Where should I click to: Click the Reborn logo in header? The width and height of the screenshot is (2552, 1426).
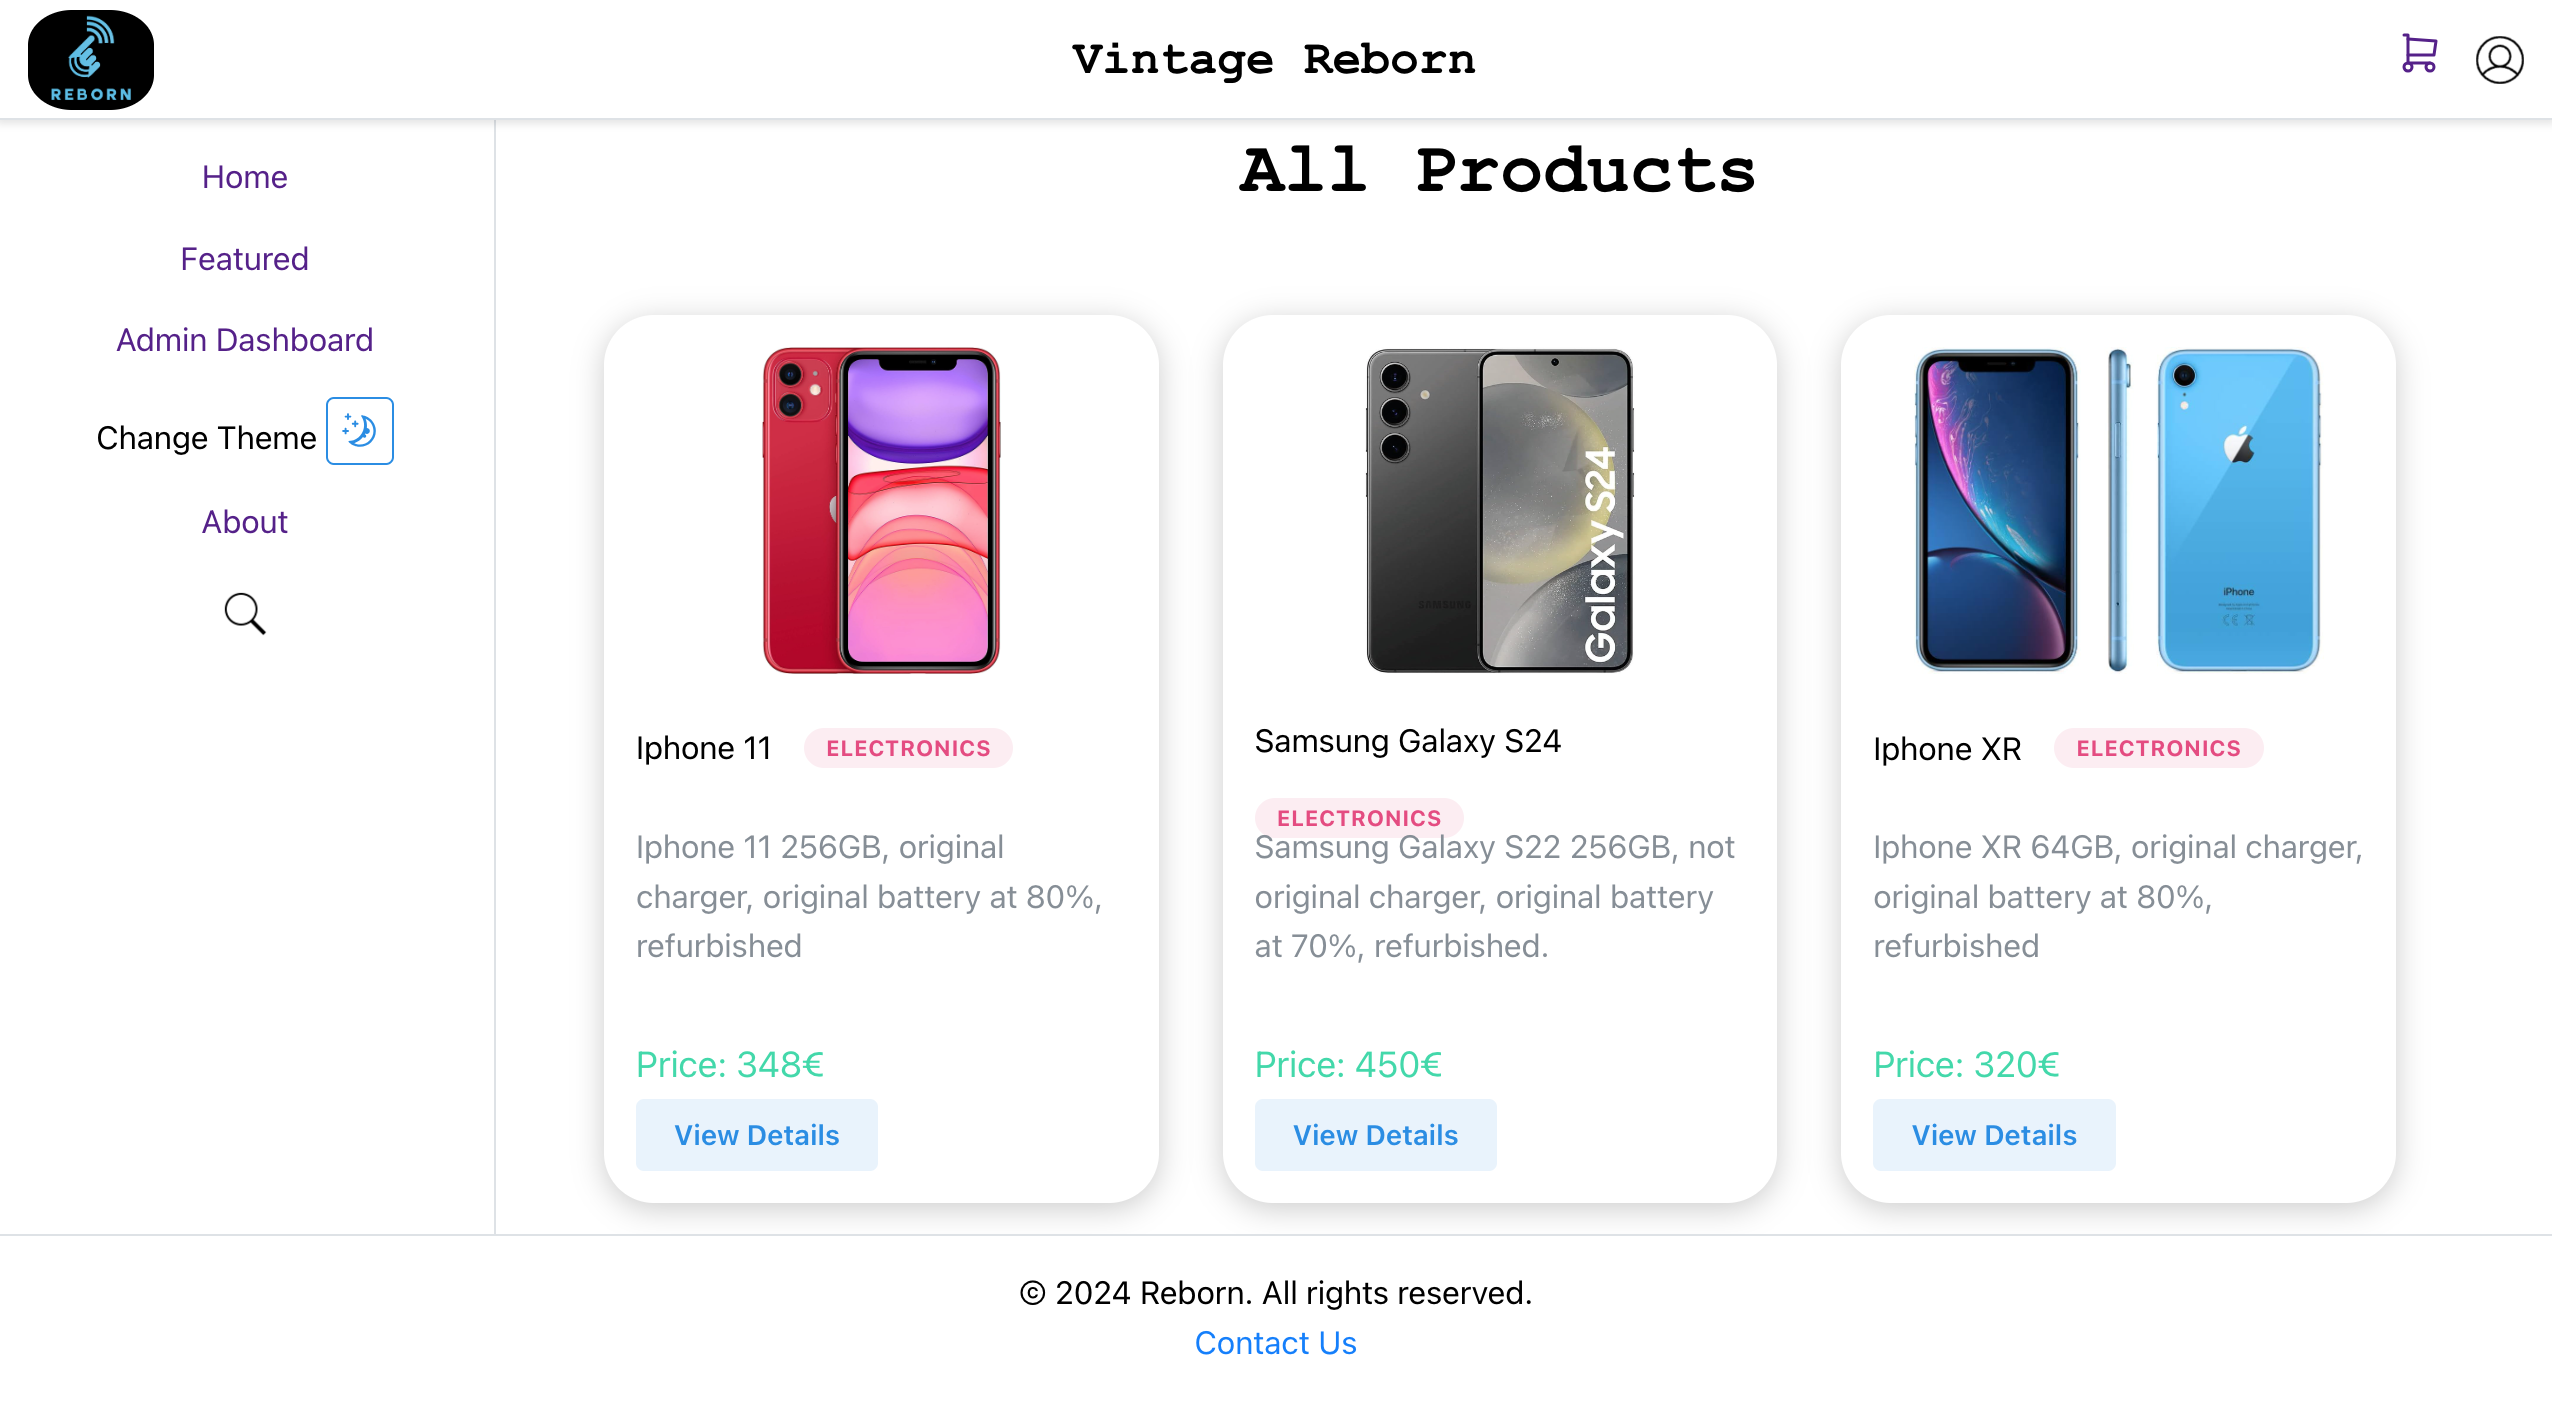click(91, 60)
